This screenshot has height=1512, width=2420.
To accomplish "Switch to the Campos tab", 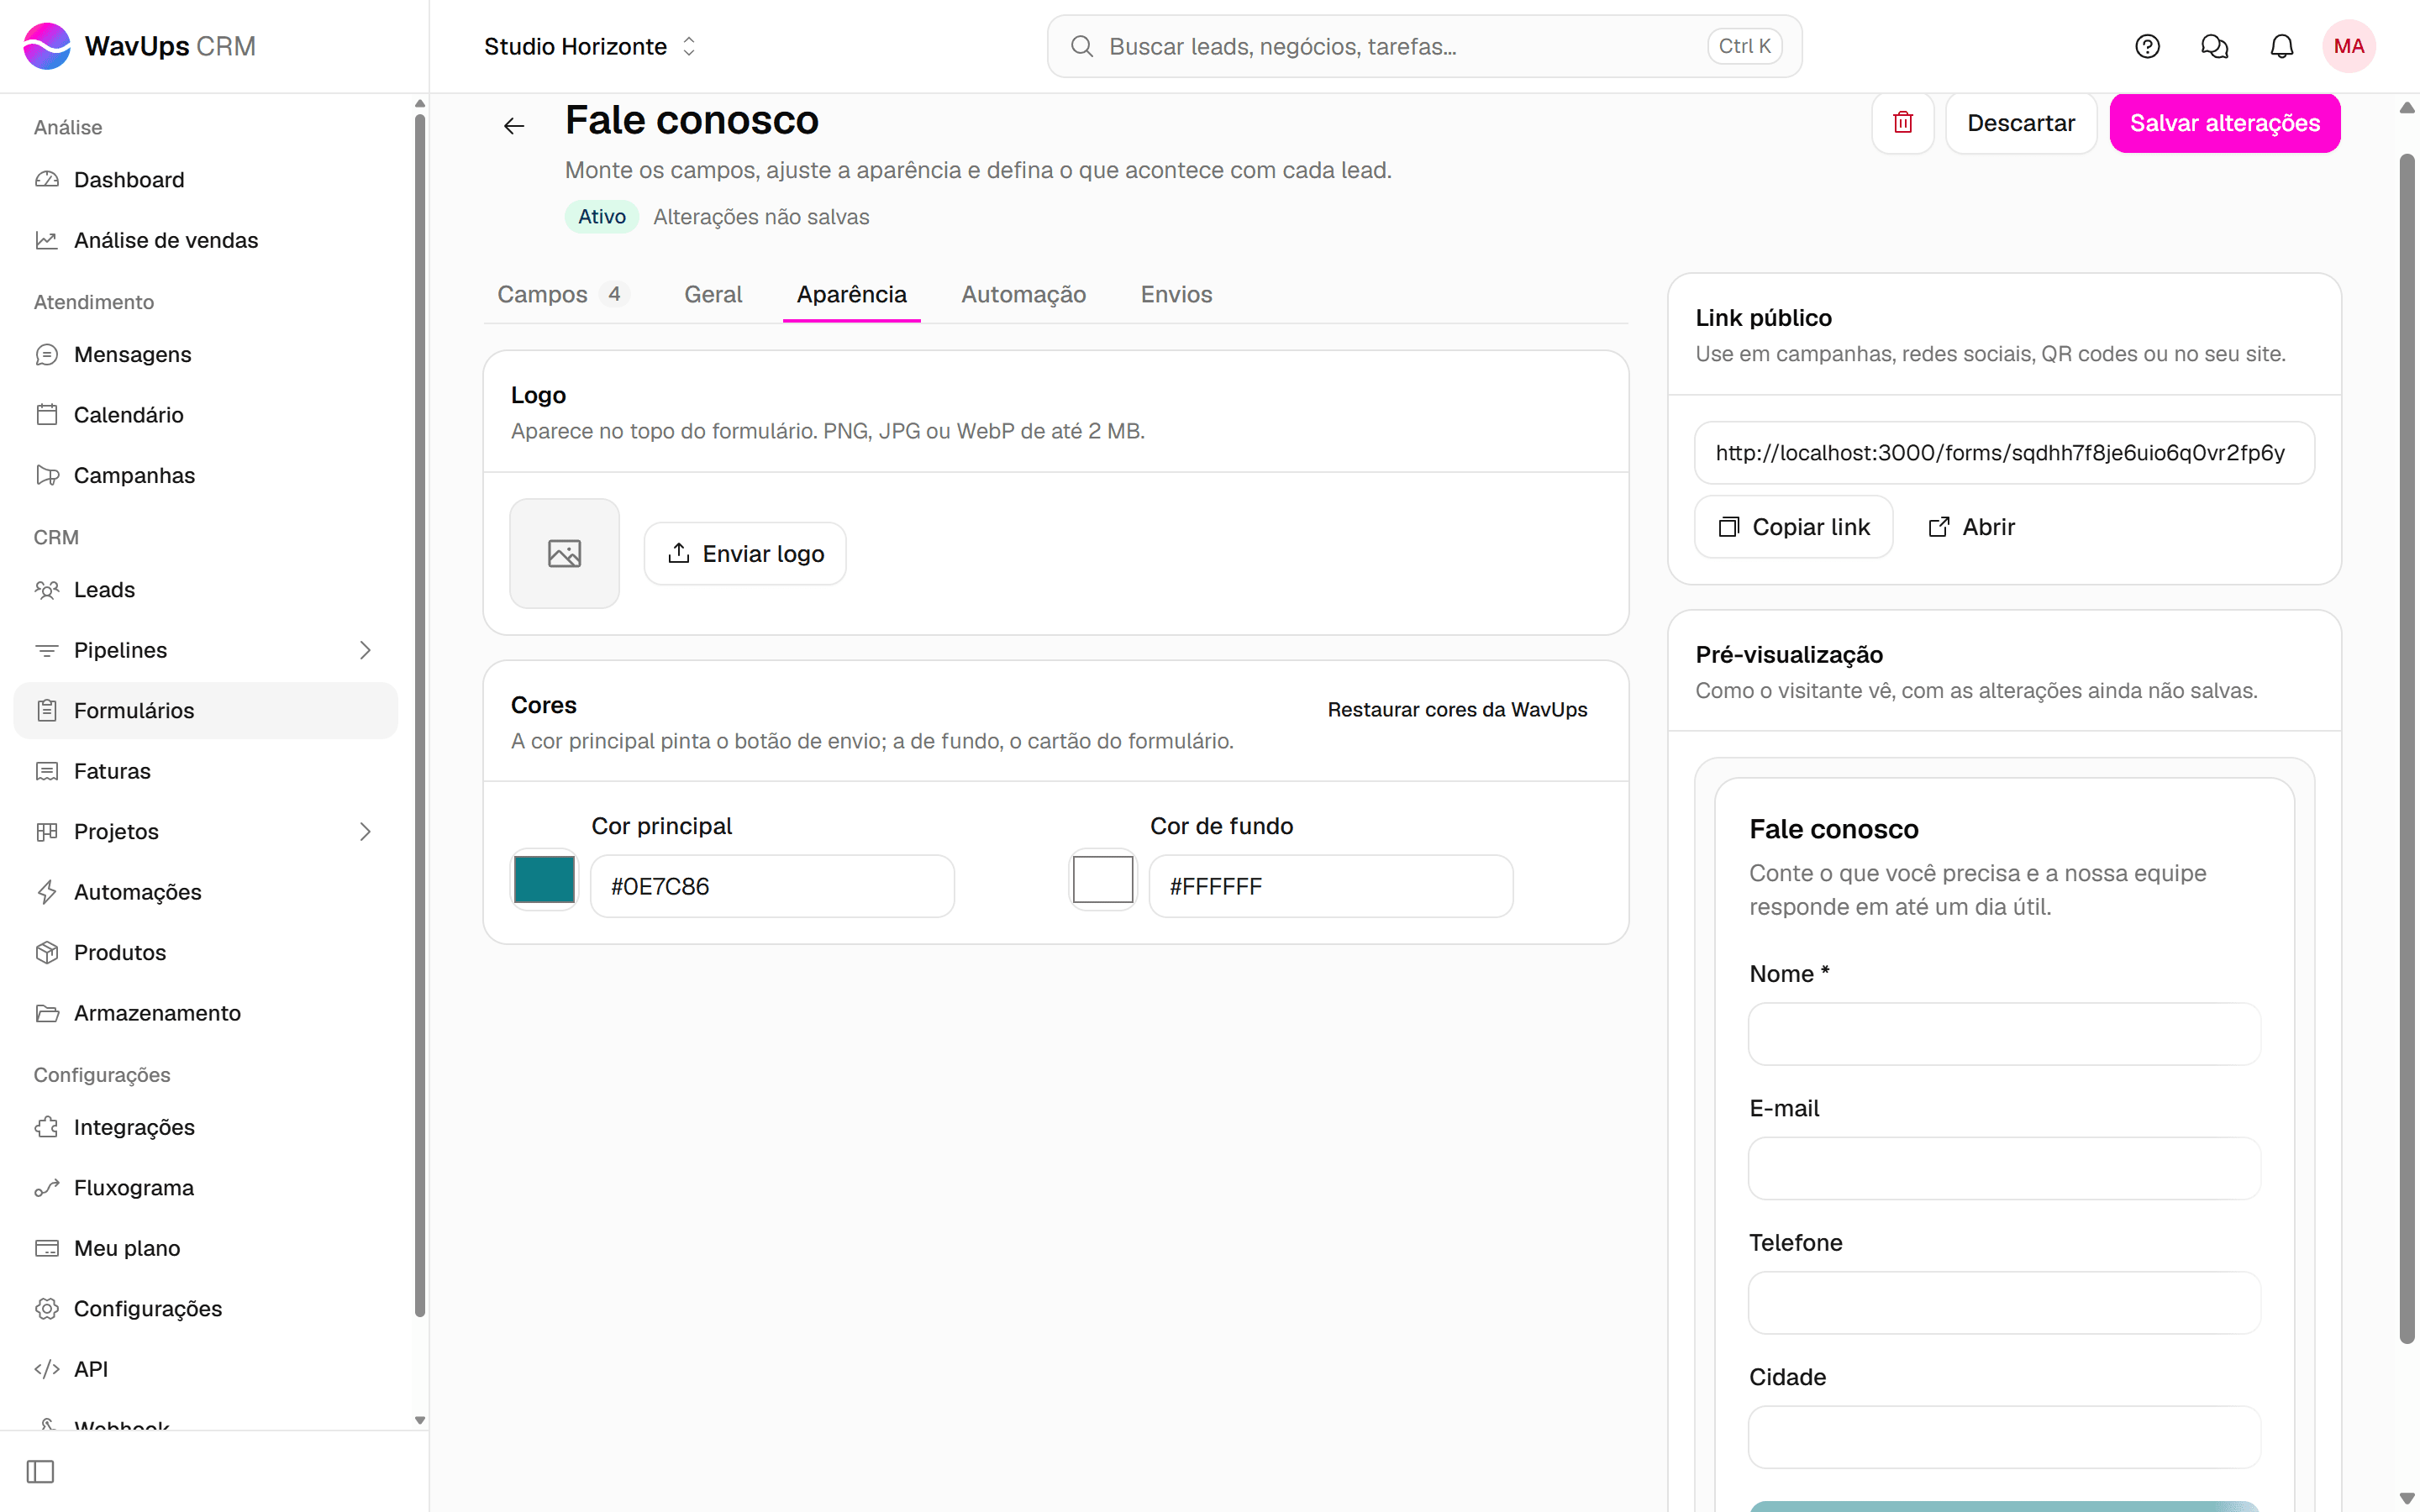I will click(x=563, y=294).
